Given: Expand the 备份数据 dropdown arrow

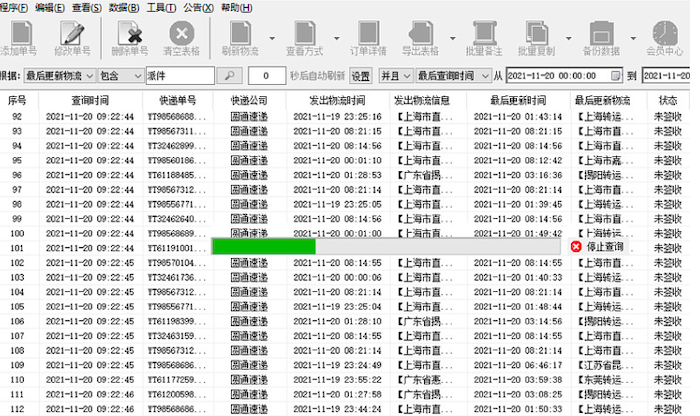Looking at the screenshot, I should coord(633,38).
